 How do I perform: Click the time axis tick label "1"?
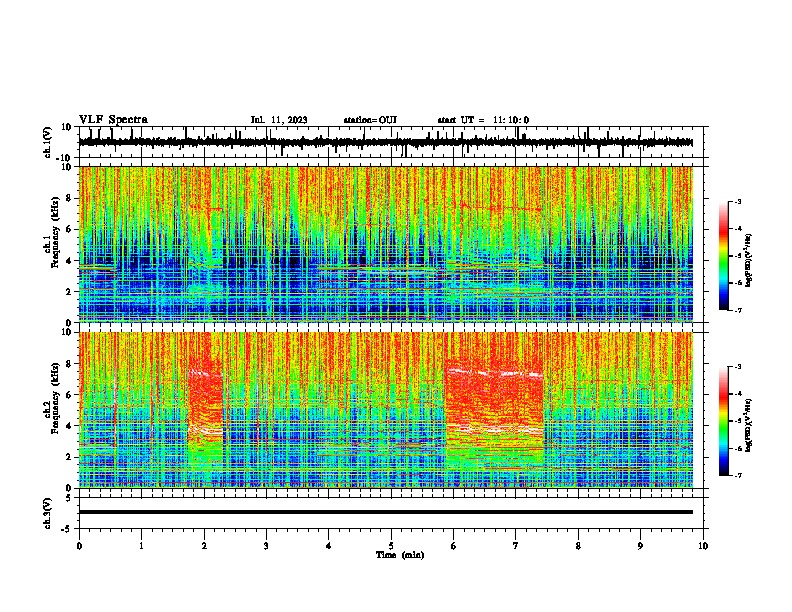(x=141, y=546)
